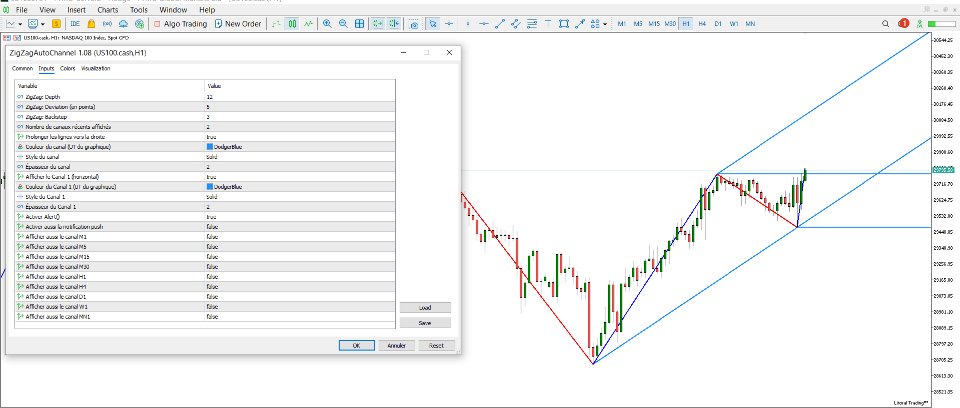The height and width of the screenshot is (408, 960).
Task: Click the Reset button
Action: pyautogui.click(x=437, y=346)
